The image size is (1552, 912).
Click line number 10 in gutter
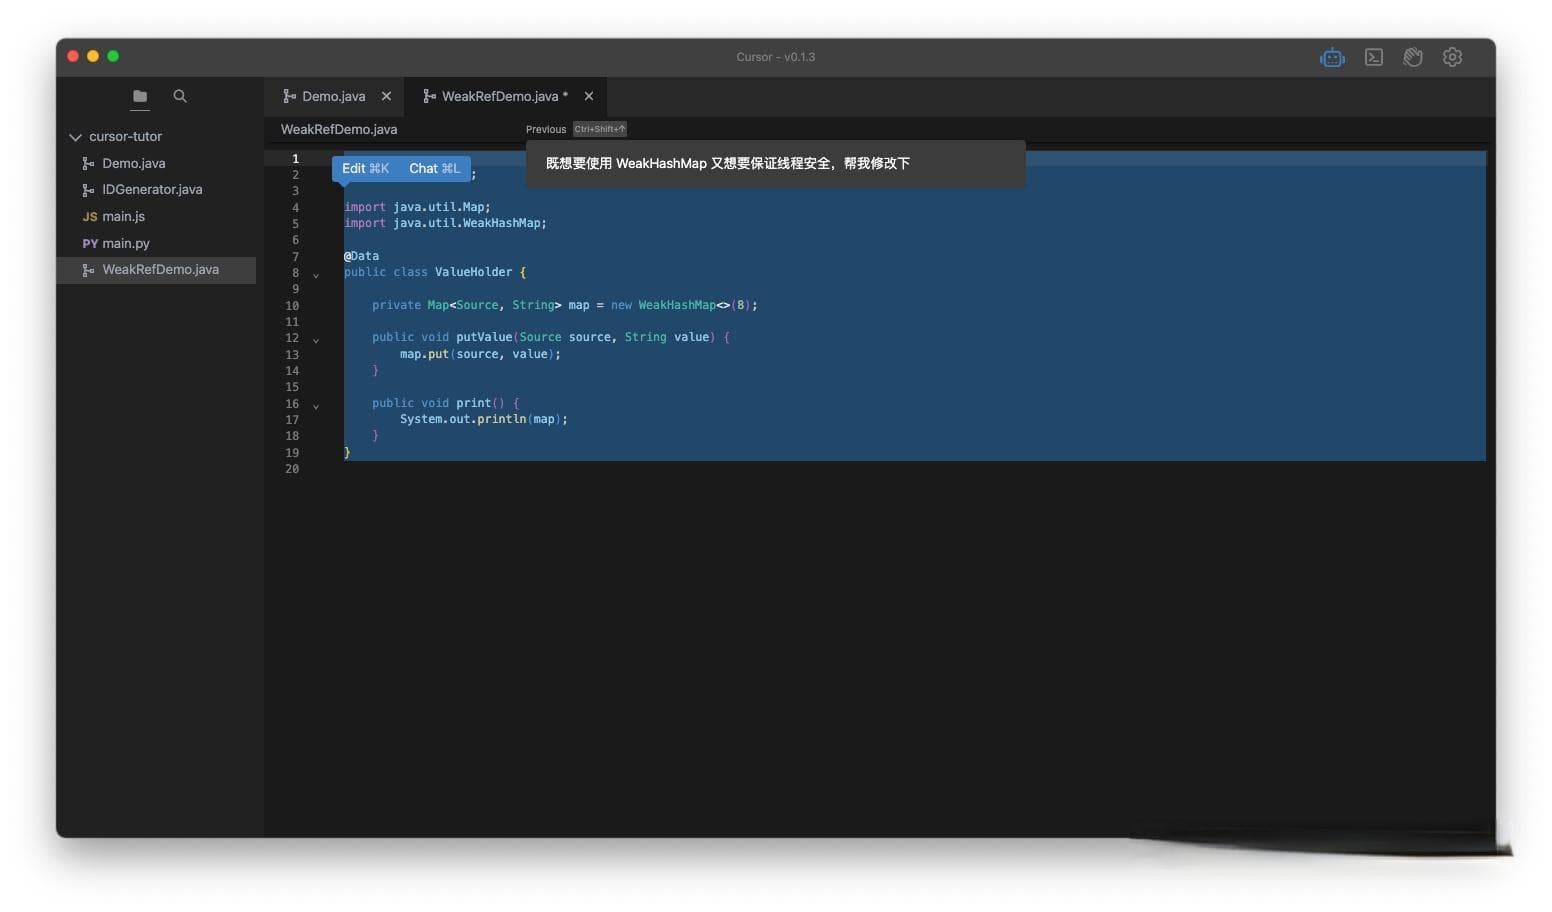[292, 305]
